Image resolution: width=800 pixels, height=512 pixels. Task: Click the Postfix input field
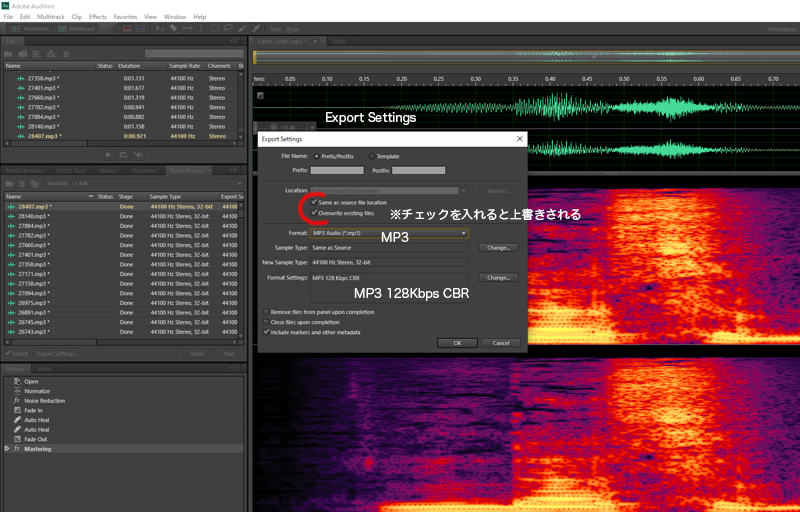coord(418,170)
